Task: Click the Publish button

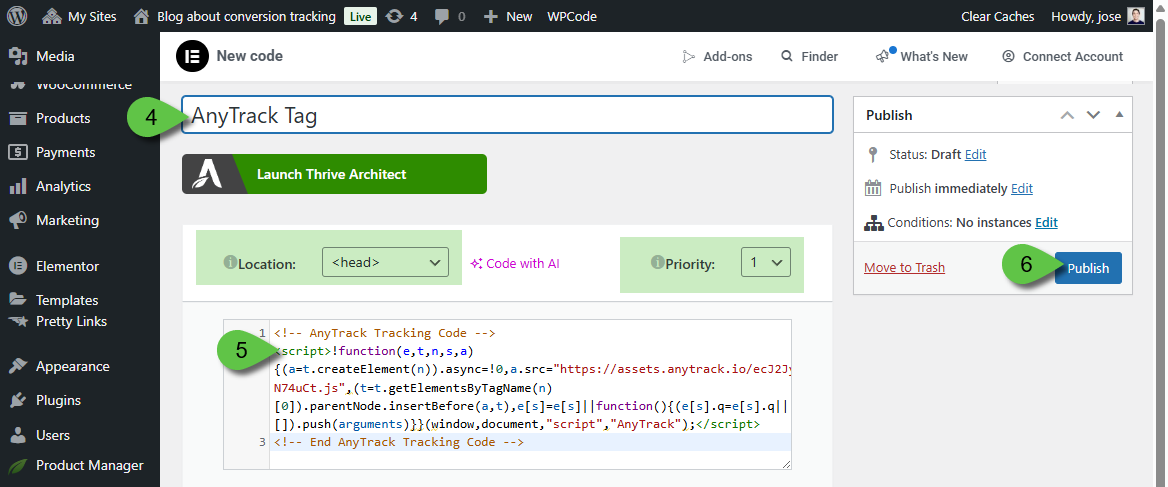Action: [x=1088, y=268]
